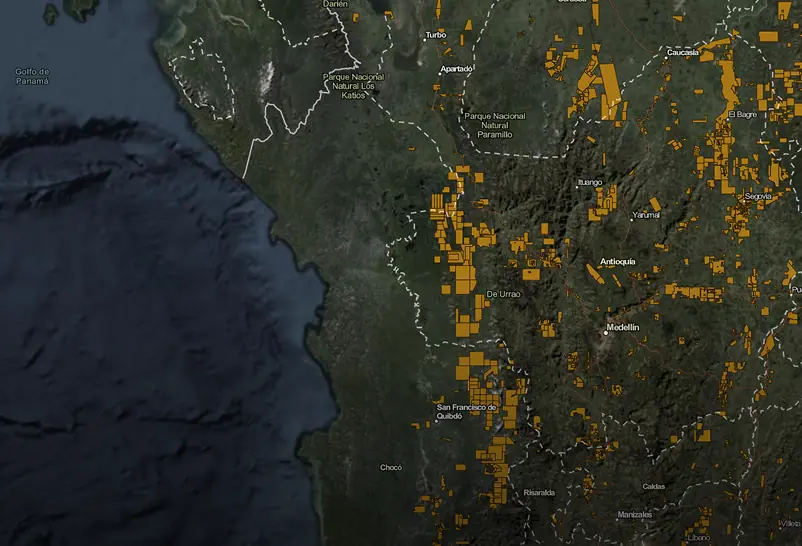Click the Chocó department label
Screen dimensions: 802x546
click(x=391, y=467)
